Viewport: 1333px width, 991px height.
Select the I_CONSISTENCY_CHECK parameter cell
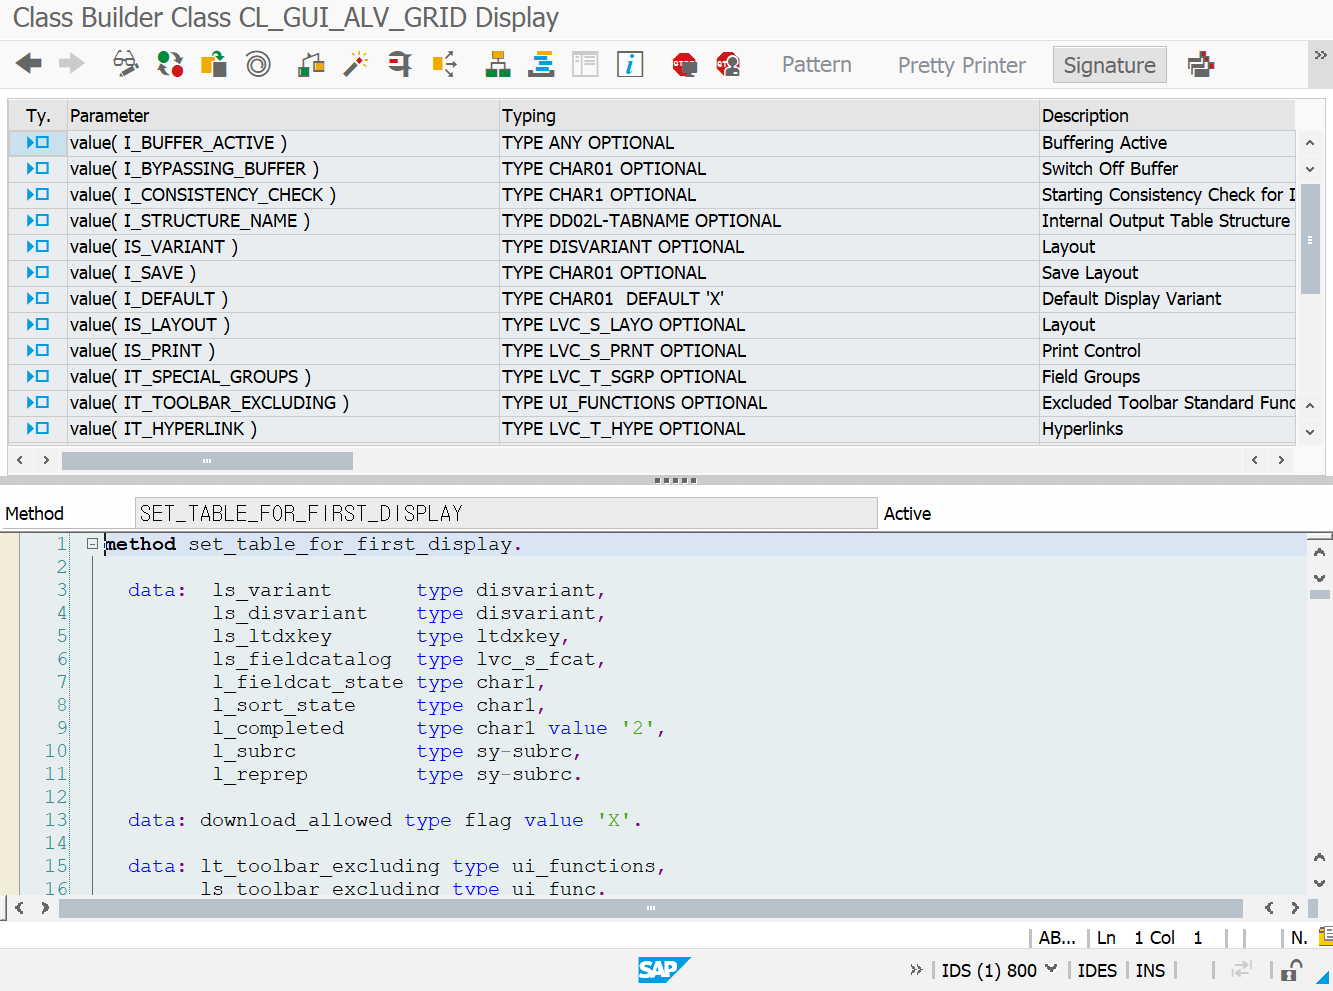click(x=283, y=195)
